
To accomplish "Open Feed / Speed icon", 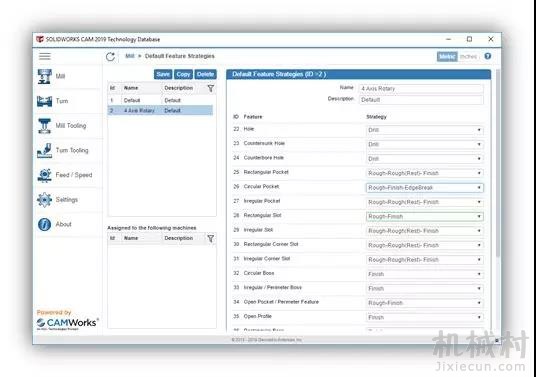I will pyautogui.click(x=45, y=175).
